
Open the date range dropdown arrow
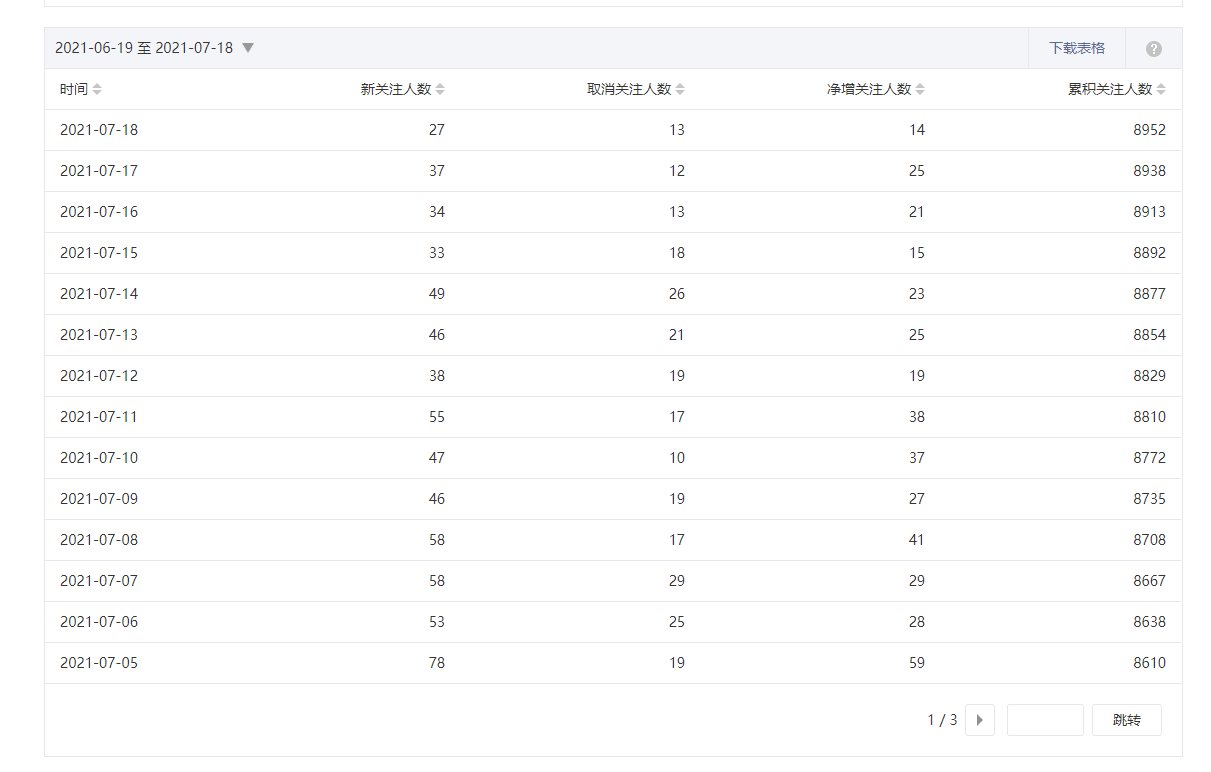(248, 48)
